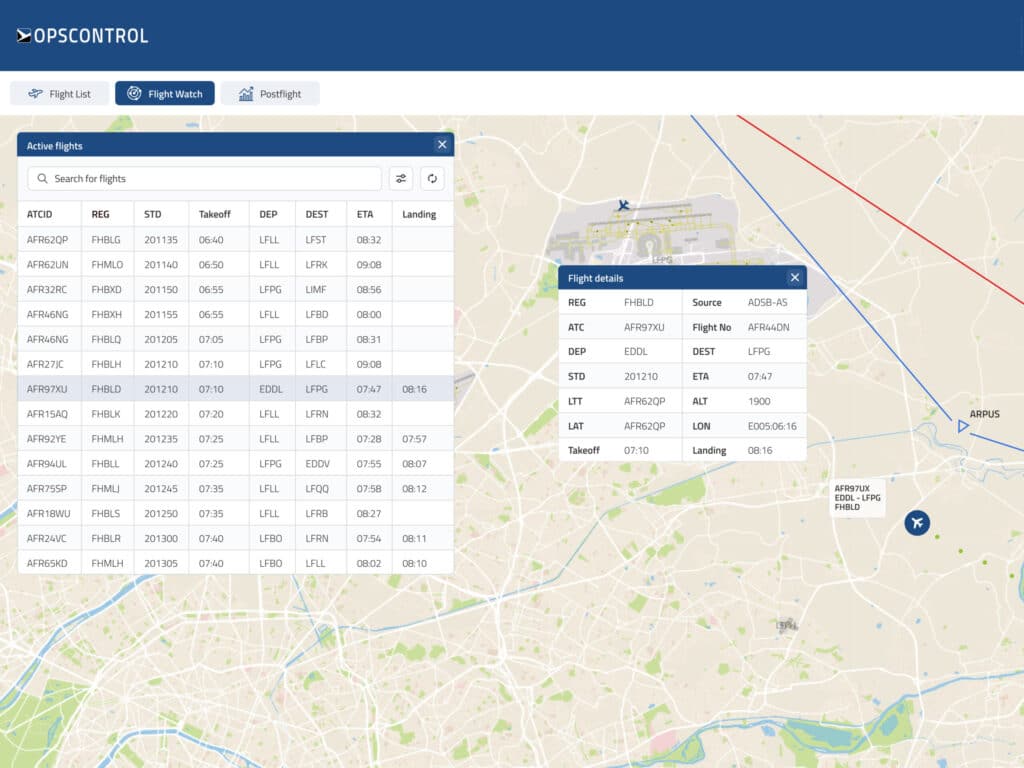This screenshot has height=768, width=1024.
Task: Click the Flight details panel title
Action: click(x=596, y=278)
